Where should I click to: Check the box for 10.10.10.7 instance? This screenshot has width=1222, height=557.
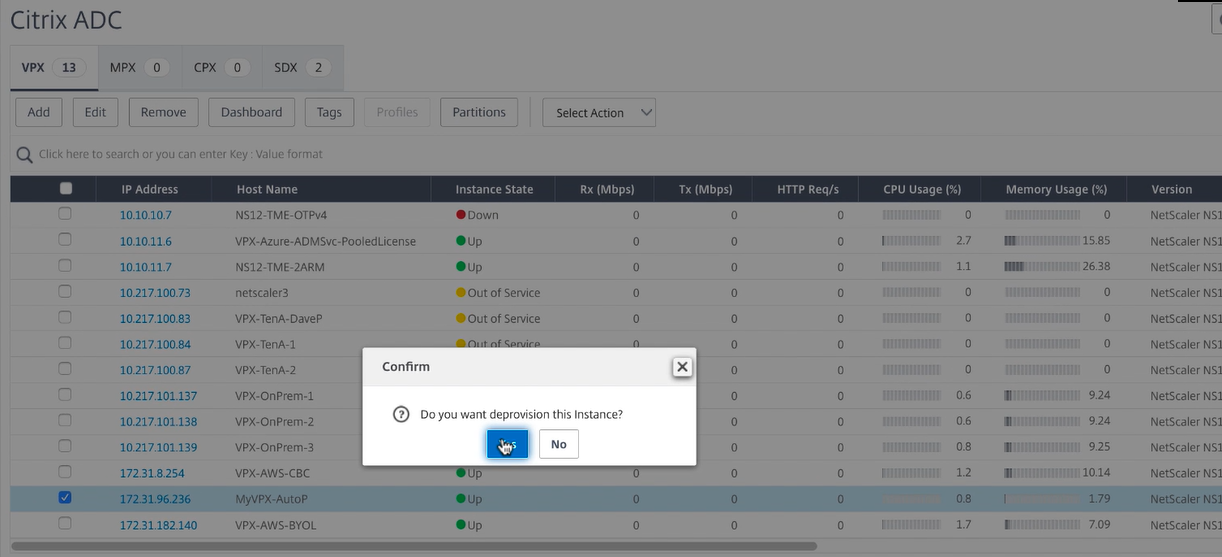click(x=65, y=214)
